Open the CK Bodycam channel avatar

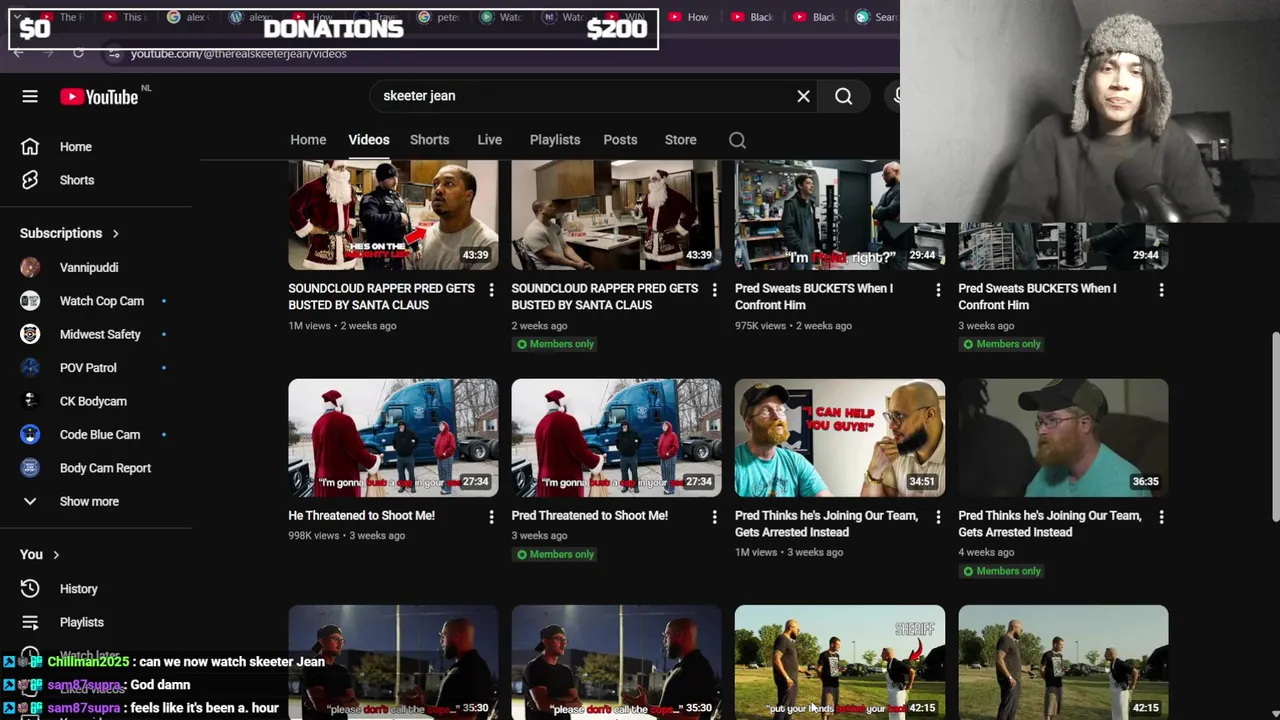click(30, 401)
